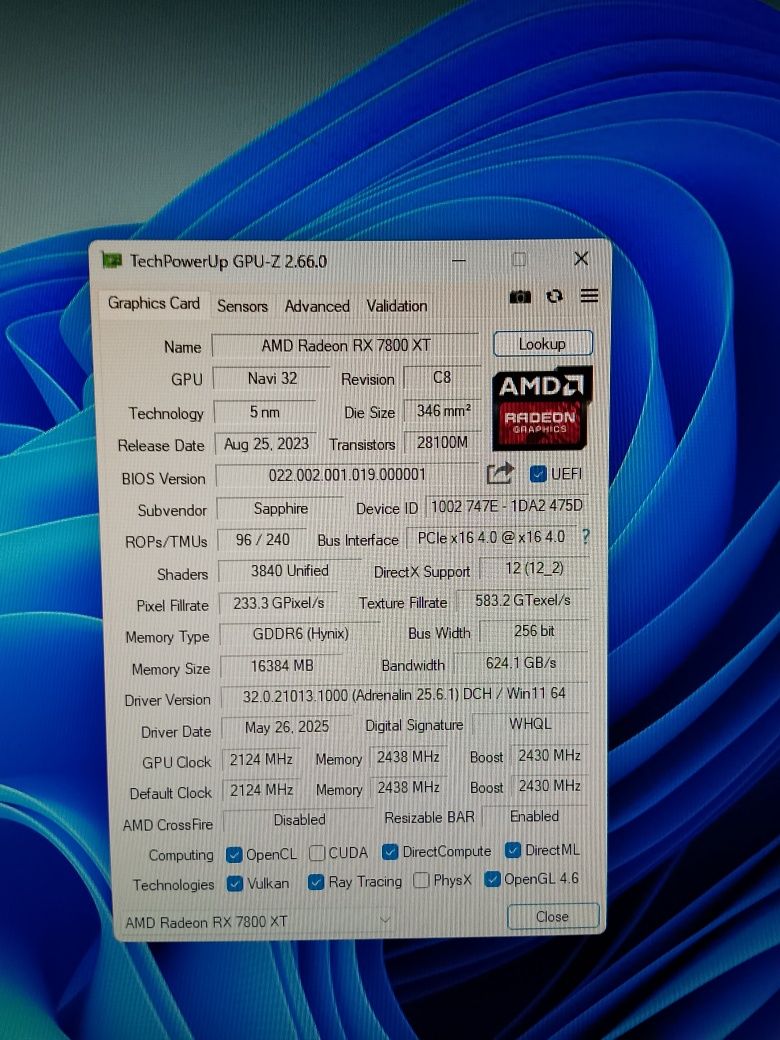
Task: Click the Transistors value 28100M
Action: [x=442, y=442]
